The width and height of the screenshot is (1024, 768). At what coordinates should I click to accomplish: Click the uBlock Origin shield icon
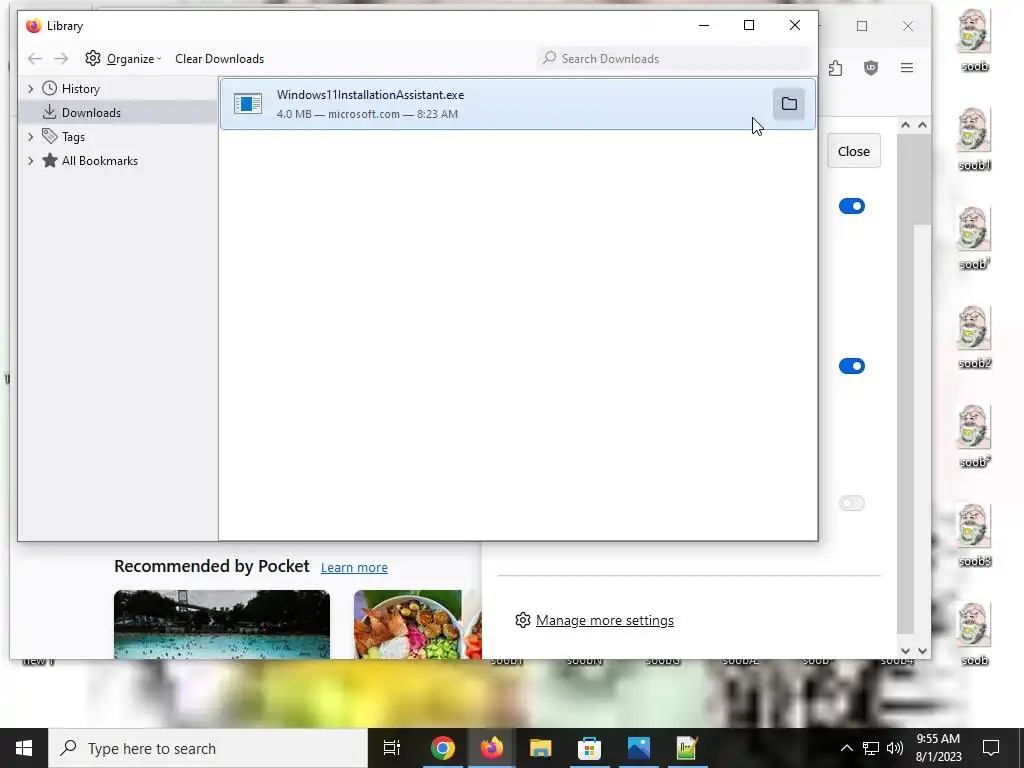[x=871, y=68]
